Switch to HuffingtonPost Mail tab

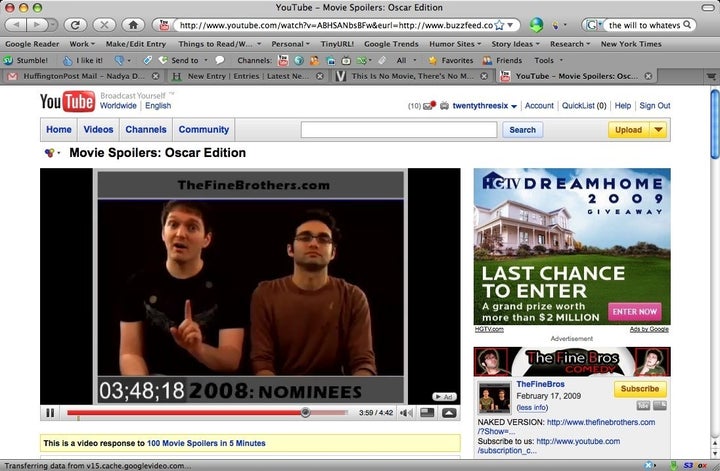tap(83, 76)
